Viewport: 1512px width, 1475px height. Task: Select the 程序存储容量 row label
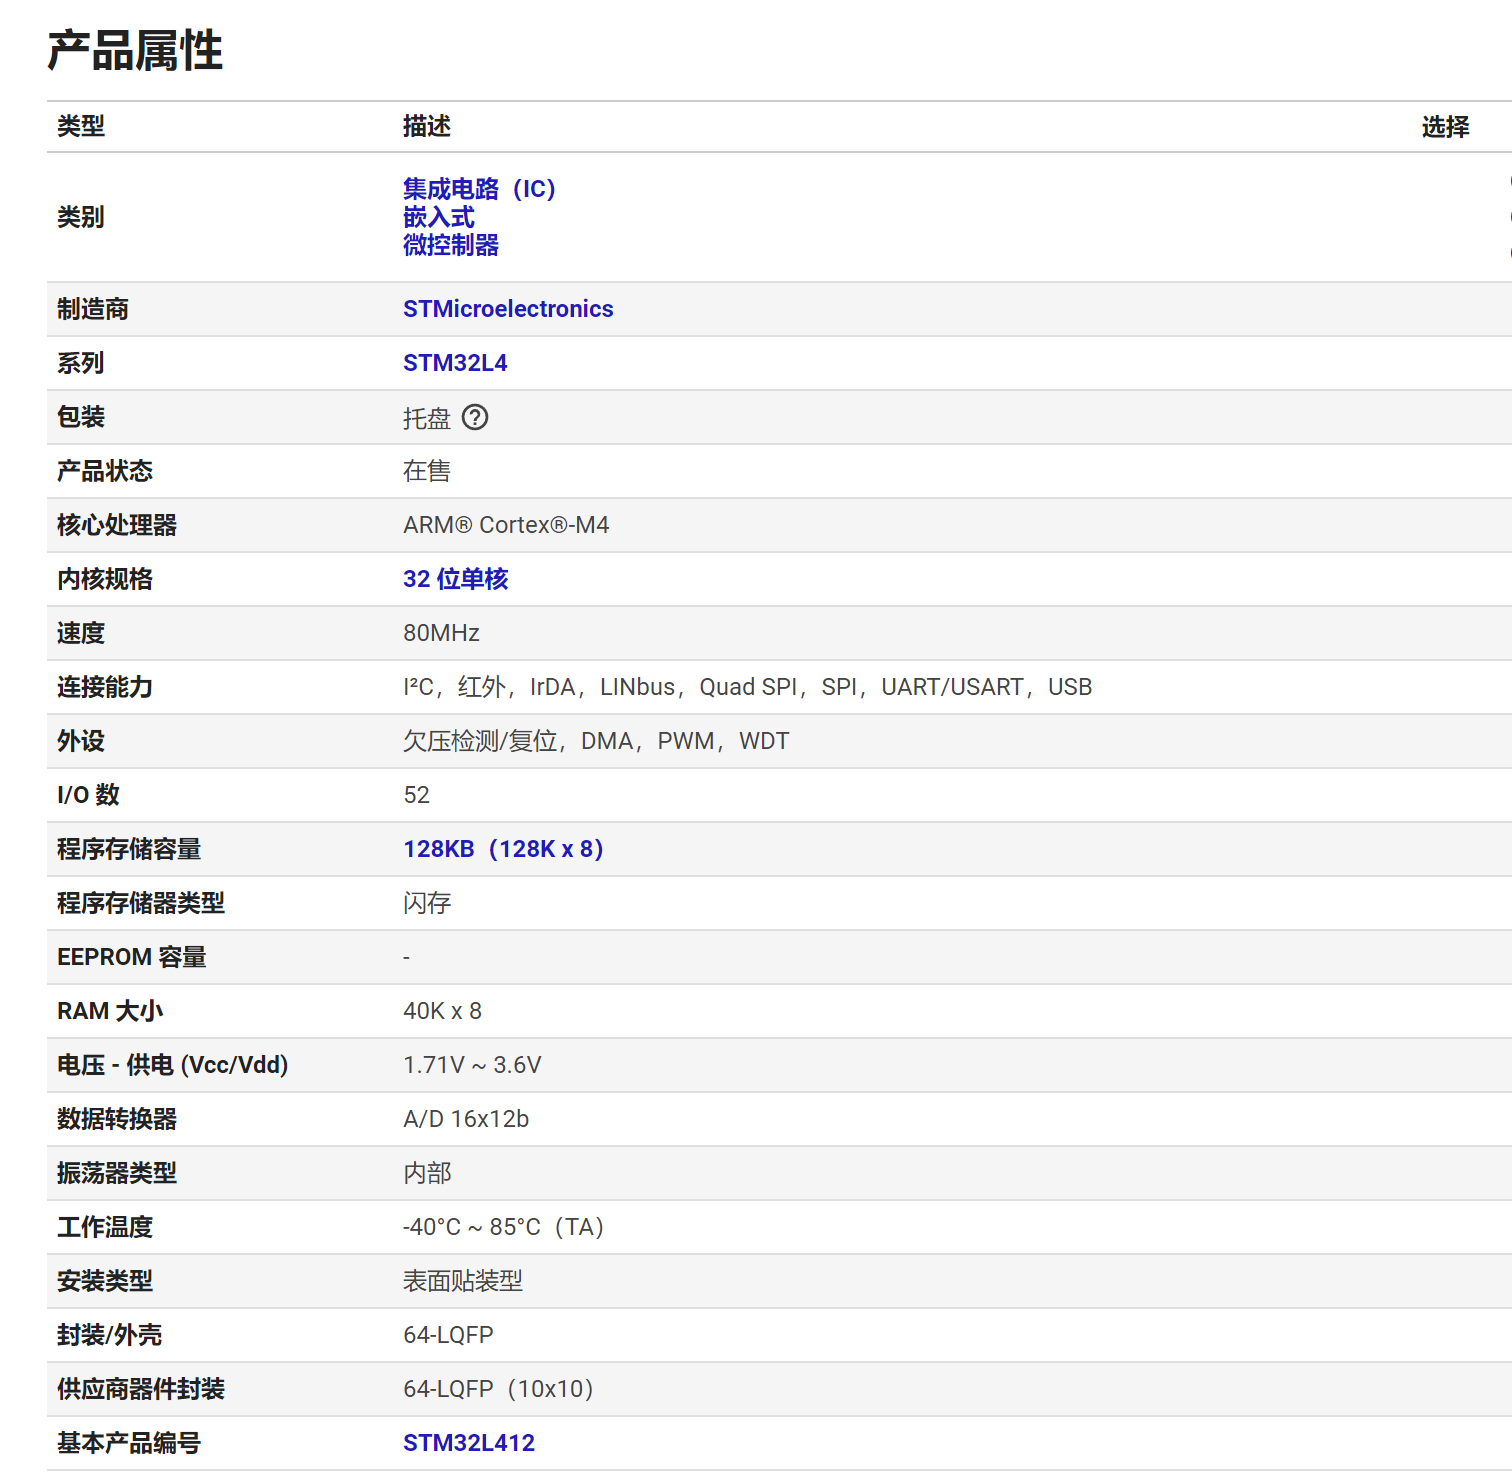click(129, 849)
